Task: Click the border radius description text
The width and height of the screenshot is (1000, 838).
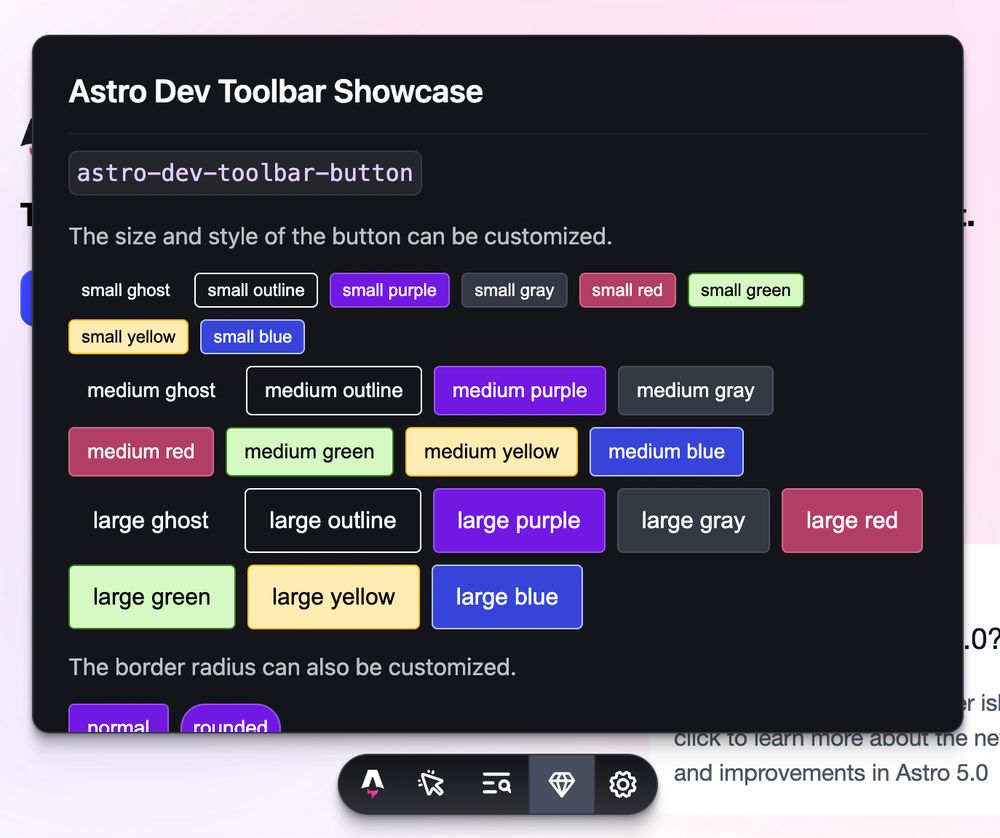Action: [x=293, y=667]
